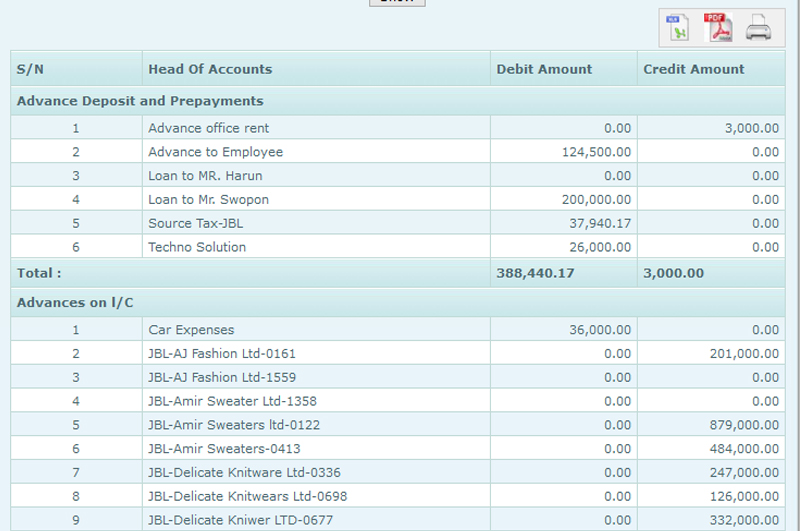Export report to Excel XLS file

[x=680, y=28]
